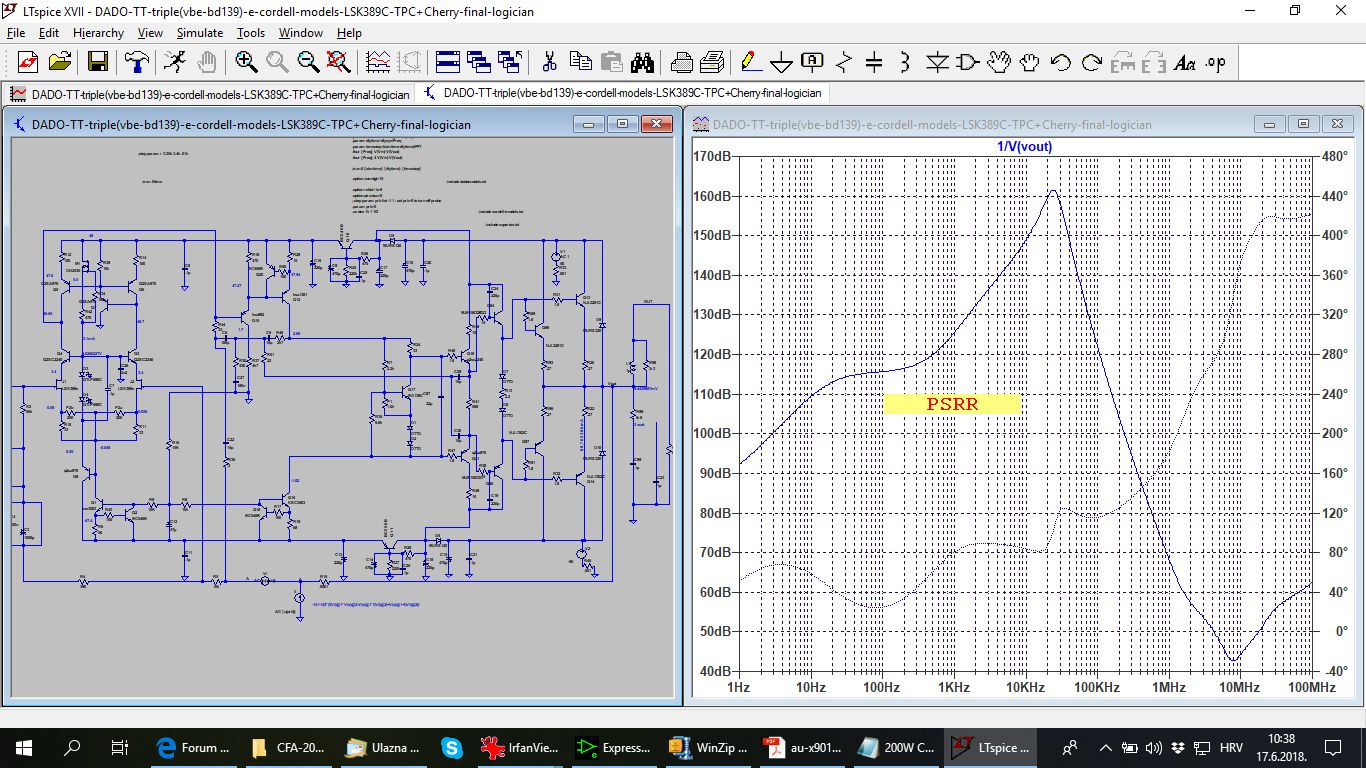The image size is (1366, 768).
Task: Click the Print toolbar icon
Action: 712,62
